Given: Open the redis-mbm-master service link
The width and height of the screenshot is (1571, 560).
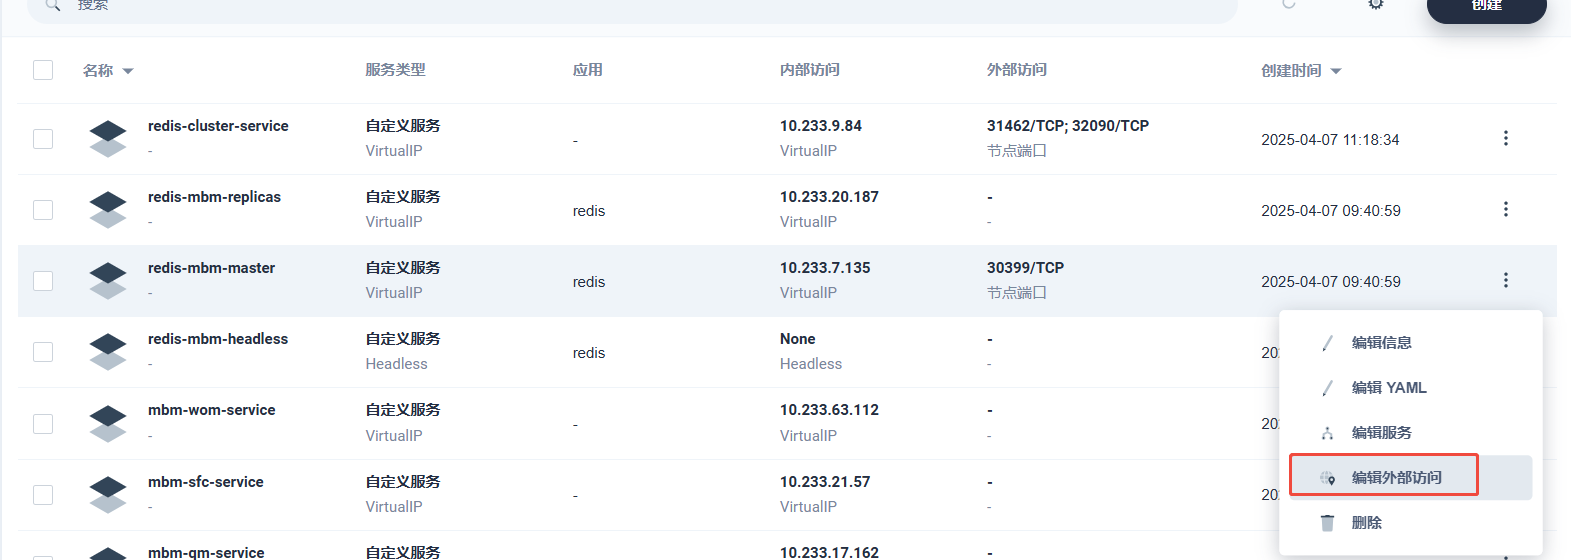Looking at the screenshot, I should coord(211,268).
